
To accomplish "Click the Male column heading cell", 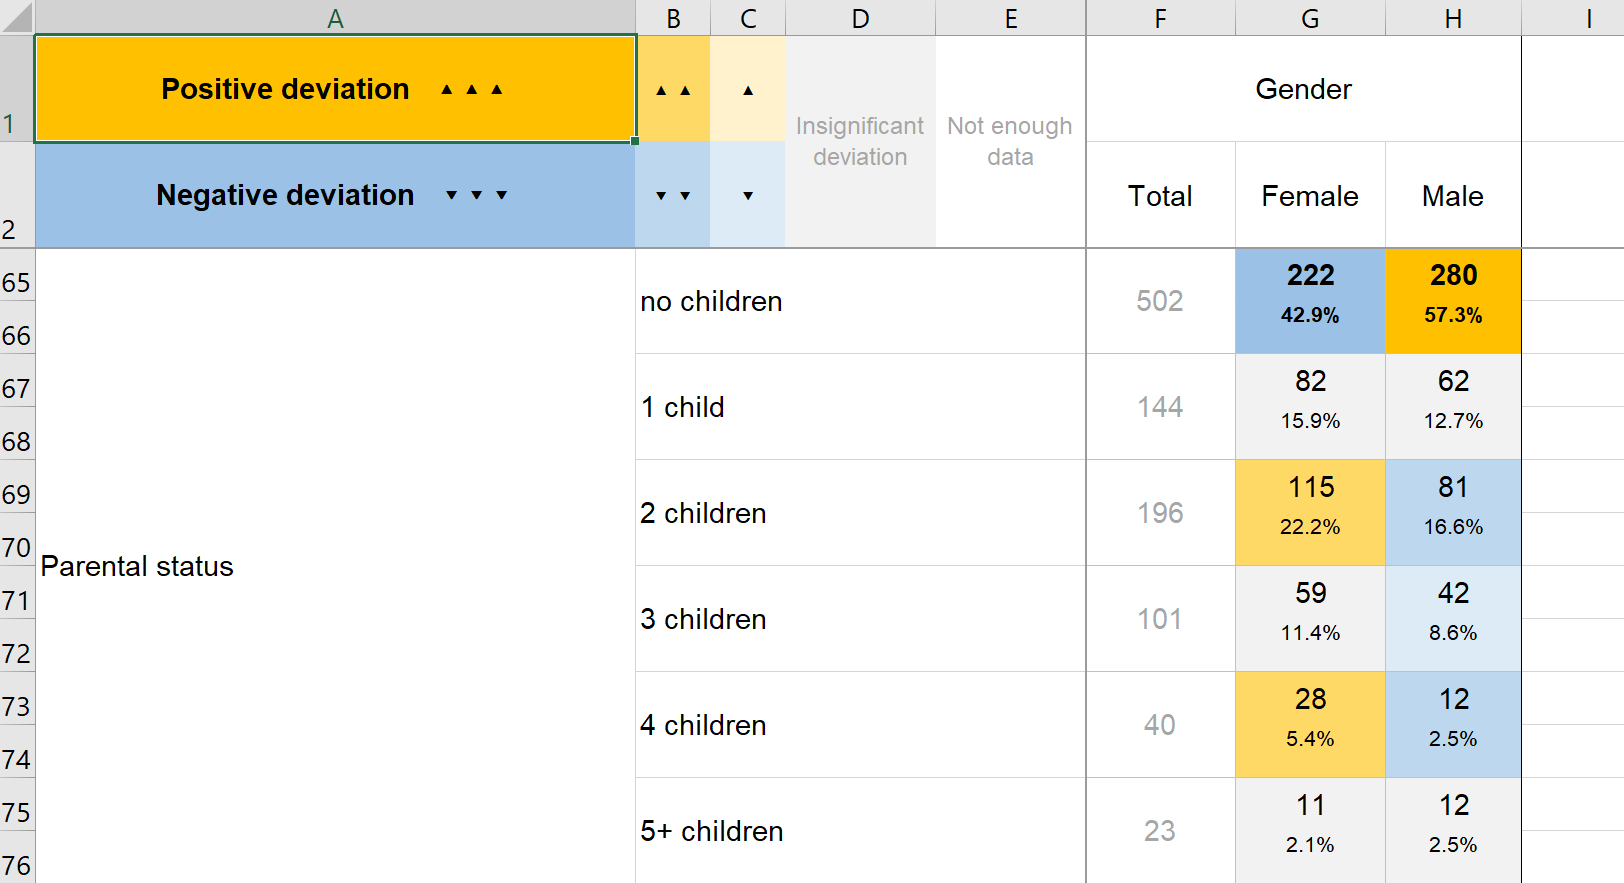I will point(1453,196).
